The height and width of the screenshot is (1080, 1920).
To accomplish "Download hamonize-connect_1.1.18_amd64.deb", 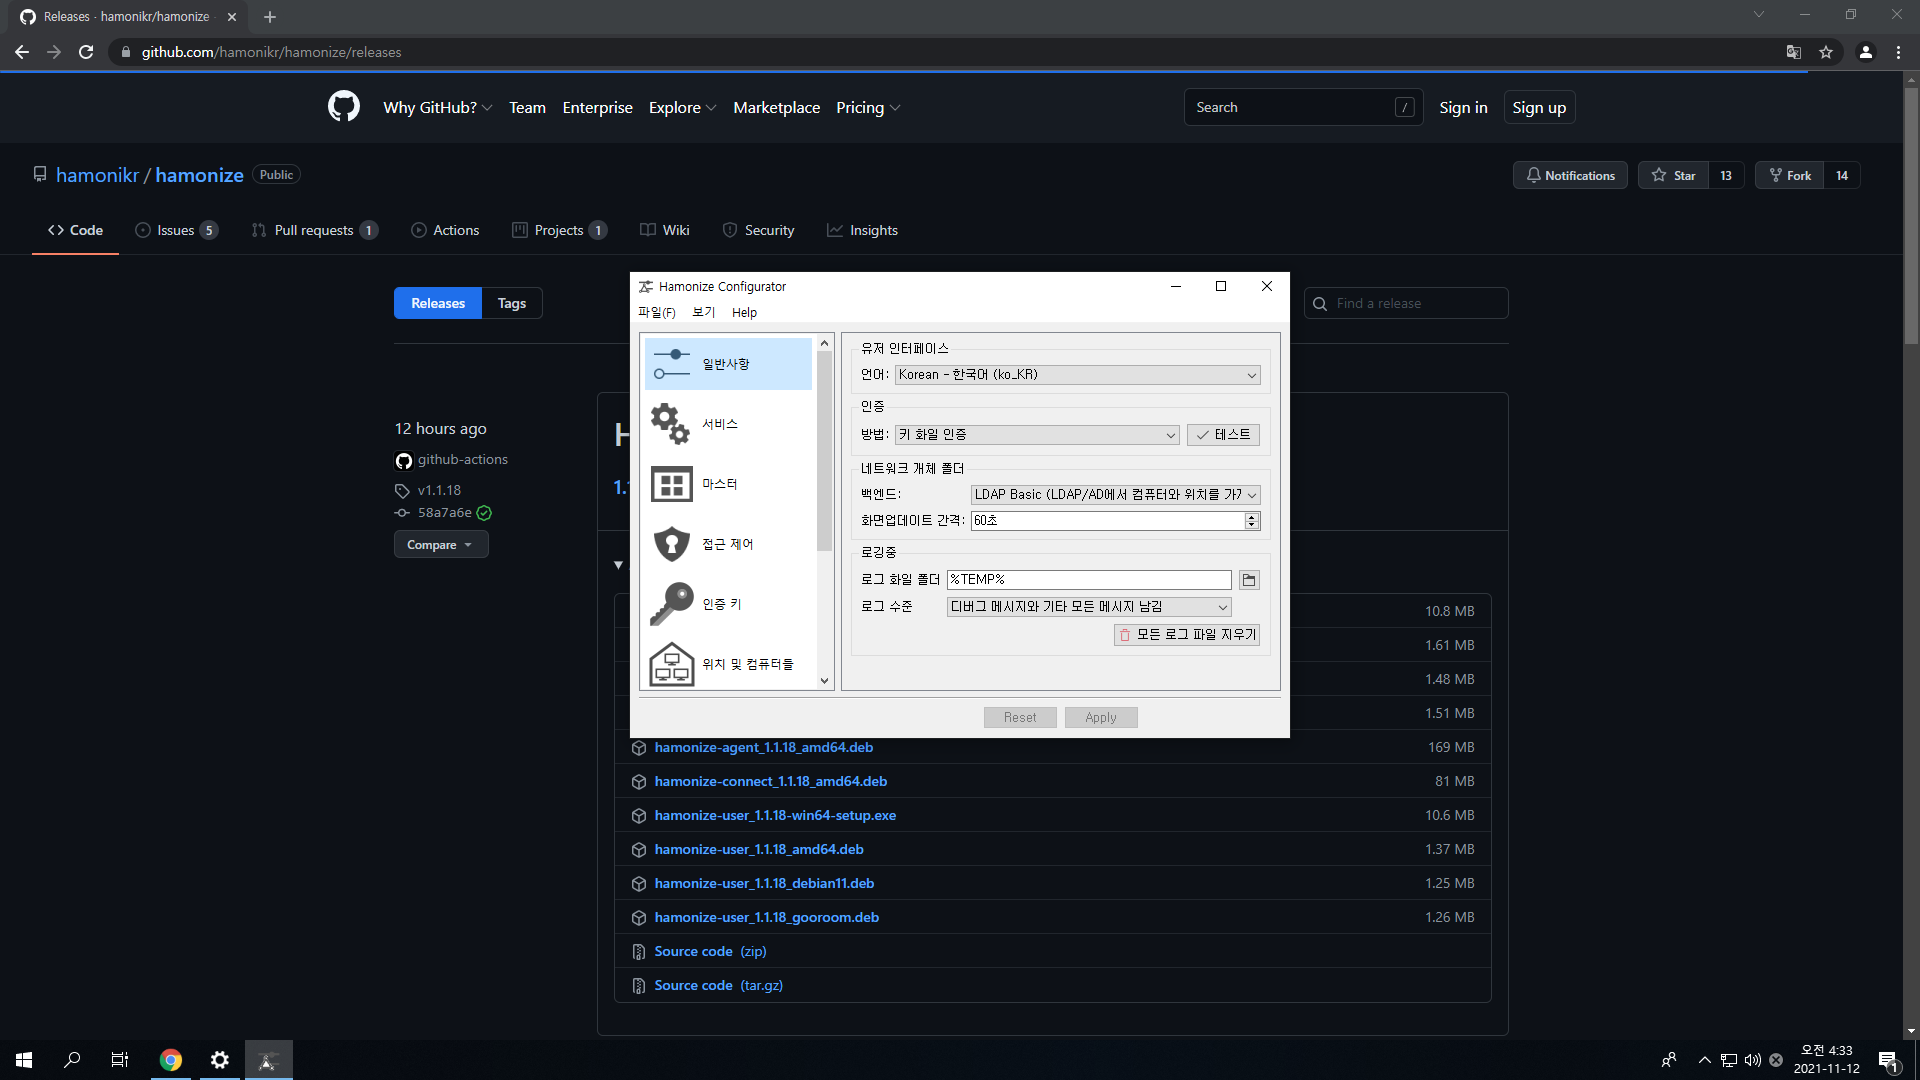I will point(771,782).
